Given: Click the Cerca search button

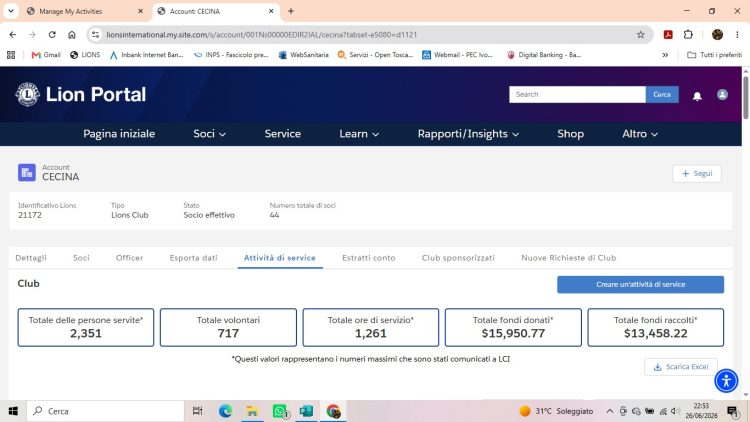Looking at the screenshot, I should 662,95.
